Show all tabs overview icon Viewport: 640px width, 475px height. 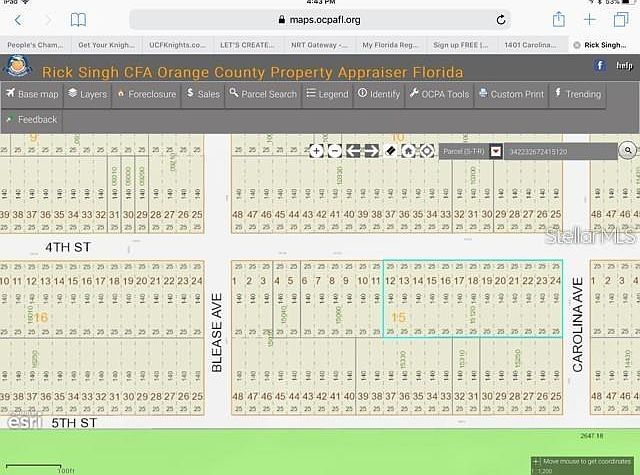click(620, 19)
